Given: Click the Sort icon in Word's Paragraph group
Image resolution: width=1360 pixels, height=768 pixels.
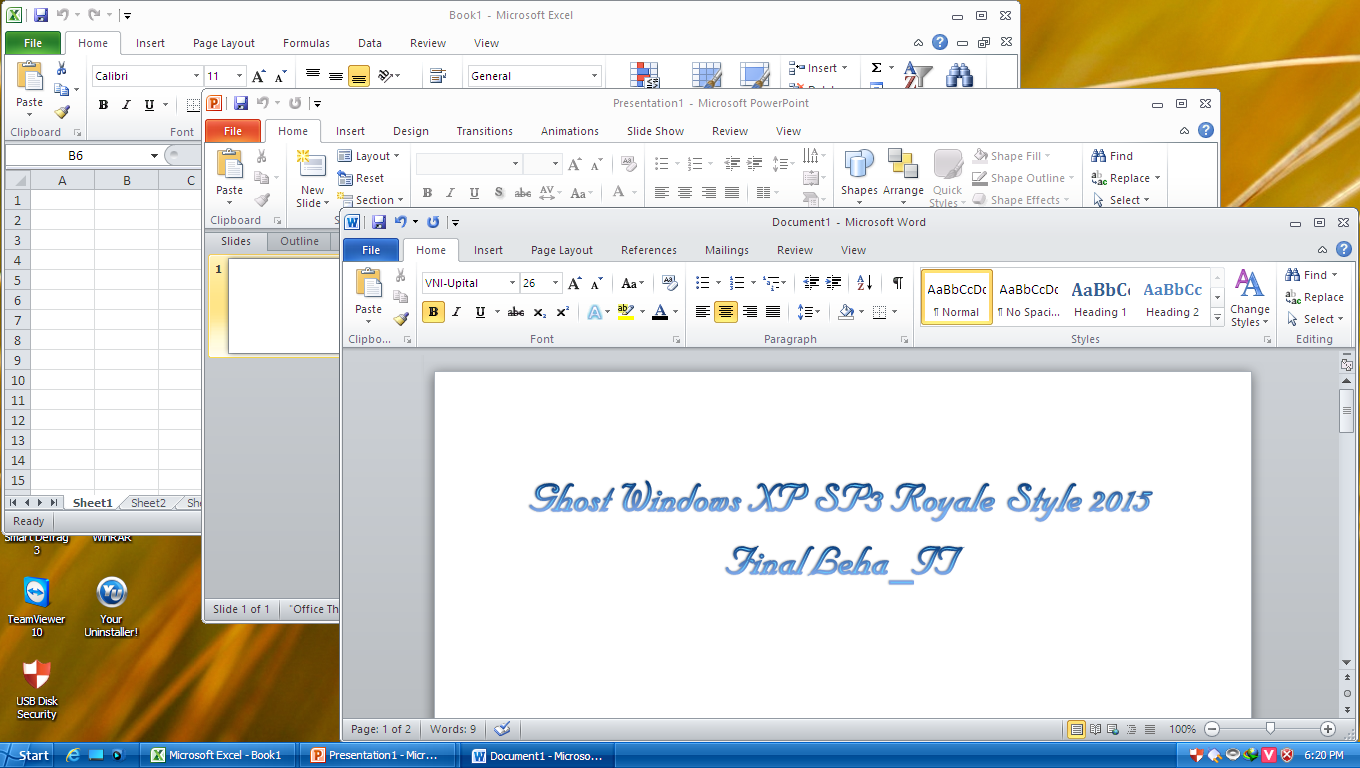Looking at the screenshot, I should (865, 283).
